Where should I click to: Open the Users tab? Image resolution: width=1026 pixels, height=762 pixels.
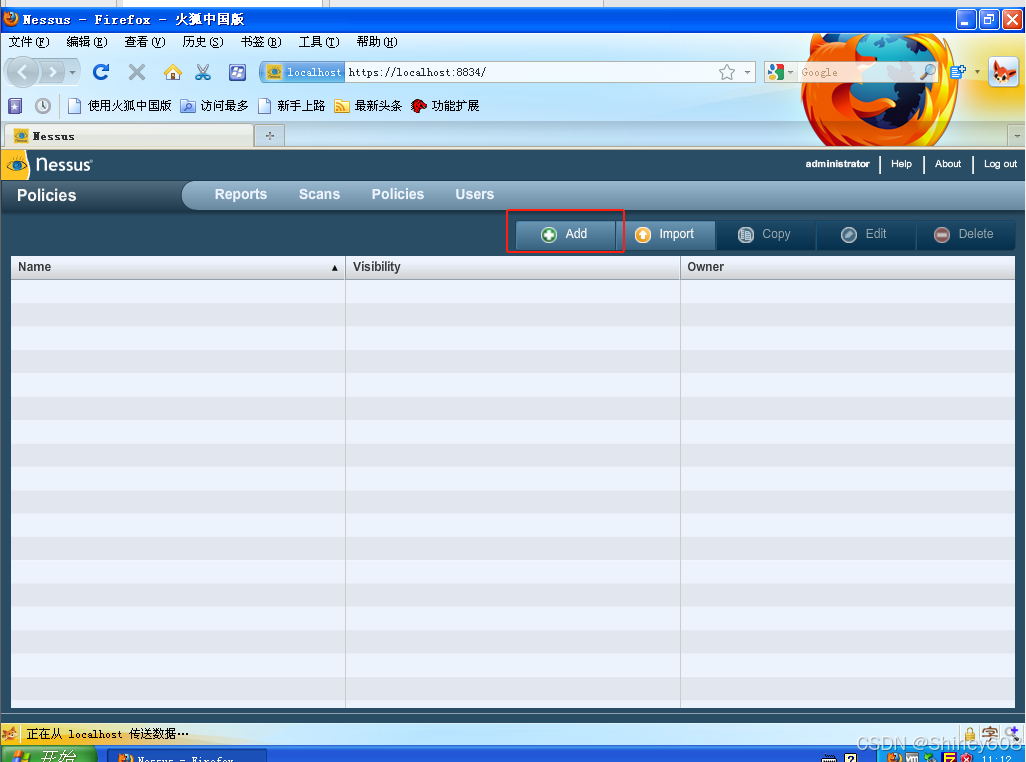click(x=474, y=194)
